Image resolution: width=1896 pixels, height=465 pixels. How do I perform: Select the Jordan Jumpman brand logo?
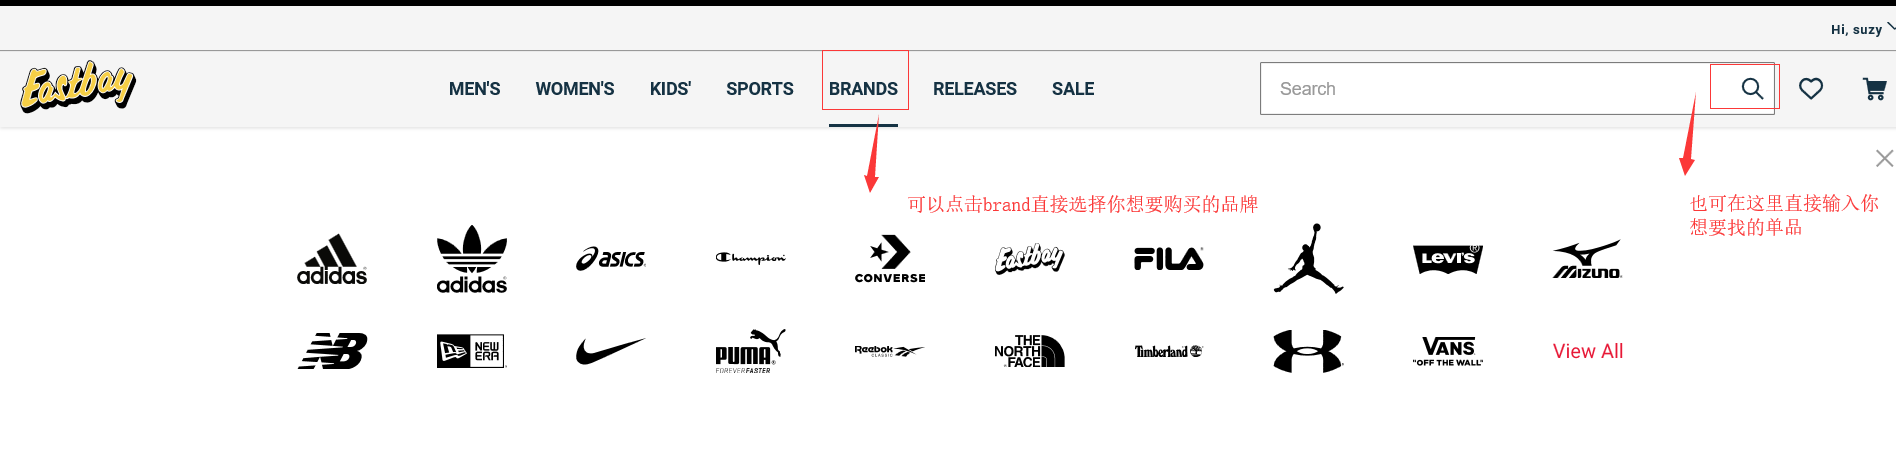coord(1308,258)
